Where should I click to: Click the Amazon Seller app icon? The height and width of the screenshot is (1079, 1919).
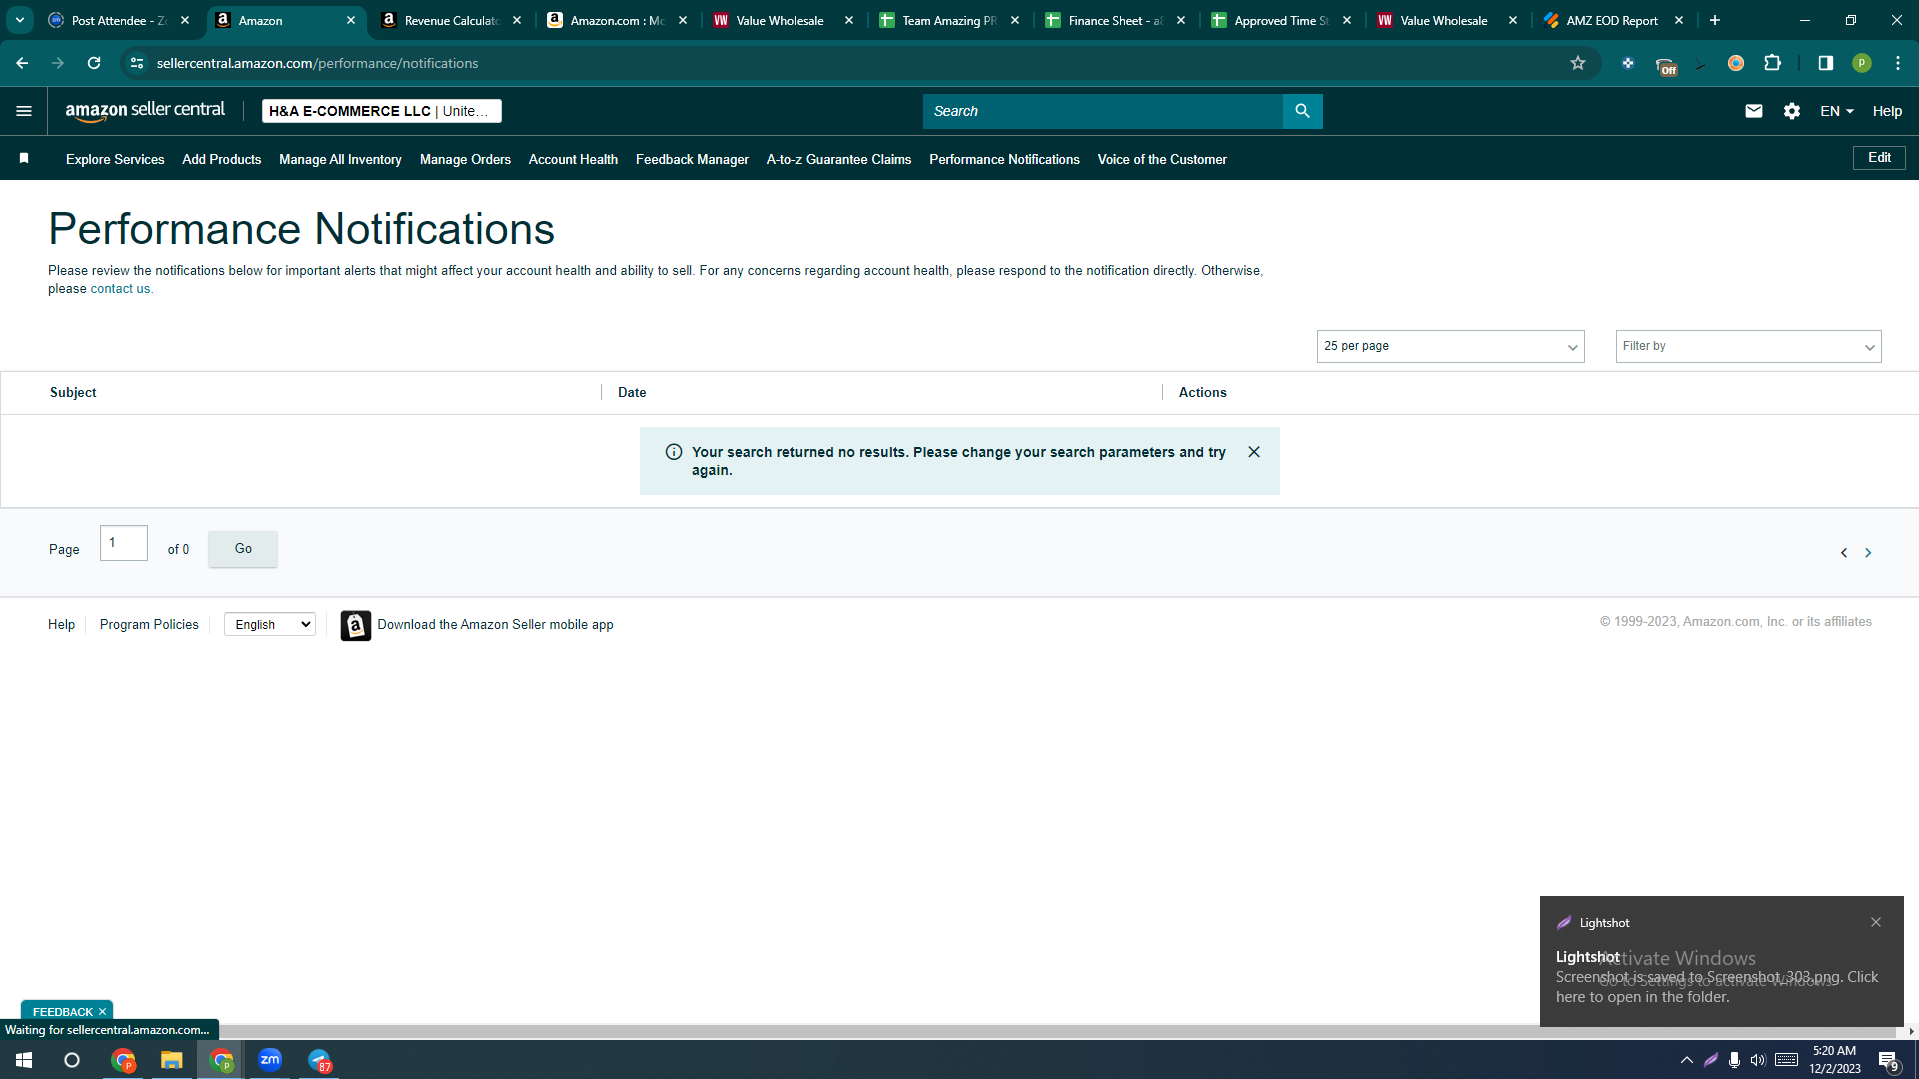click(x=355, y=625)
